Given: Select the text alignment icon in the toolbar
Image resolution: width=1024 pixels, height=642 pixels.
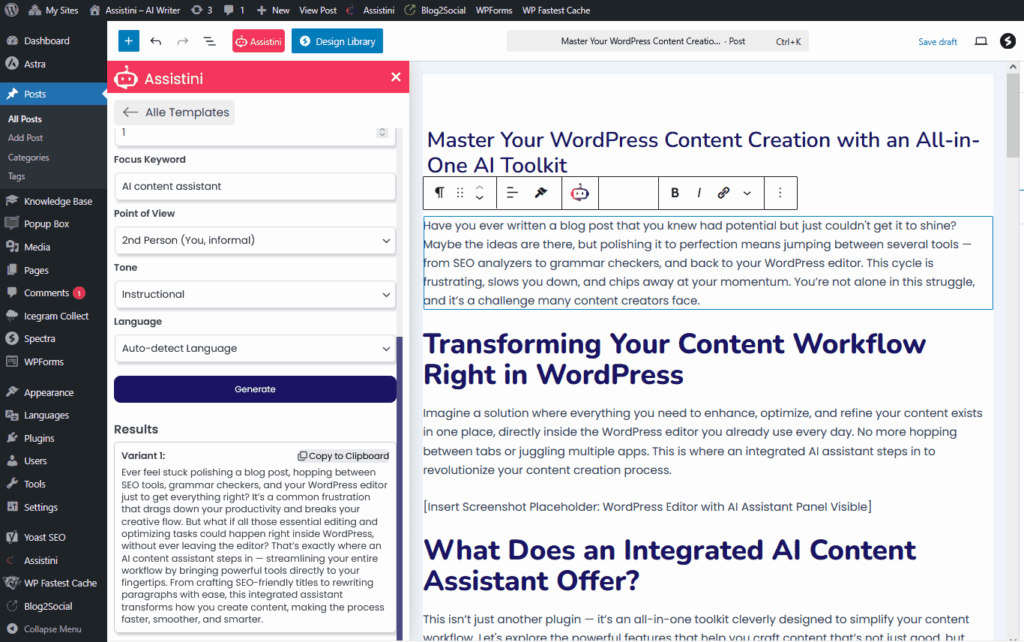Looking at the screenshot, I should point(512,193).
